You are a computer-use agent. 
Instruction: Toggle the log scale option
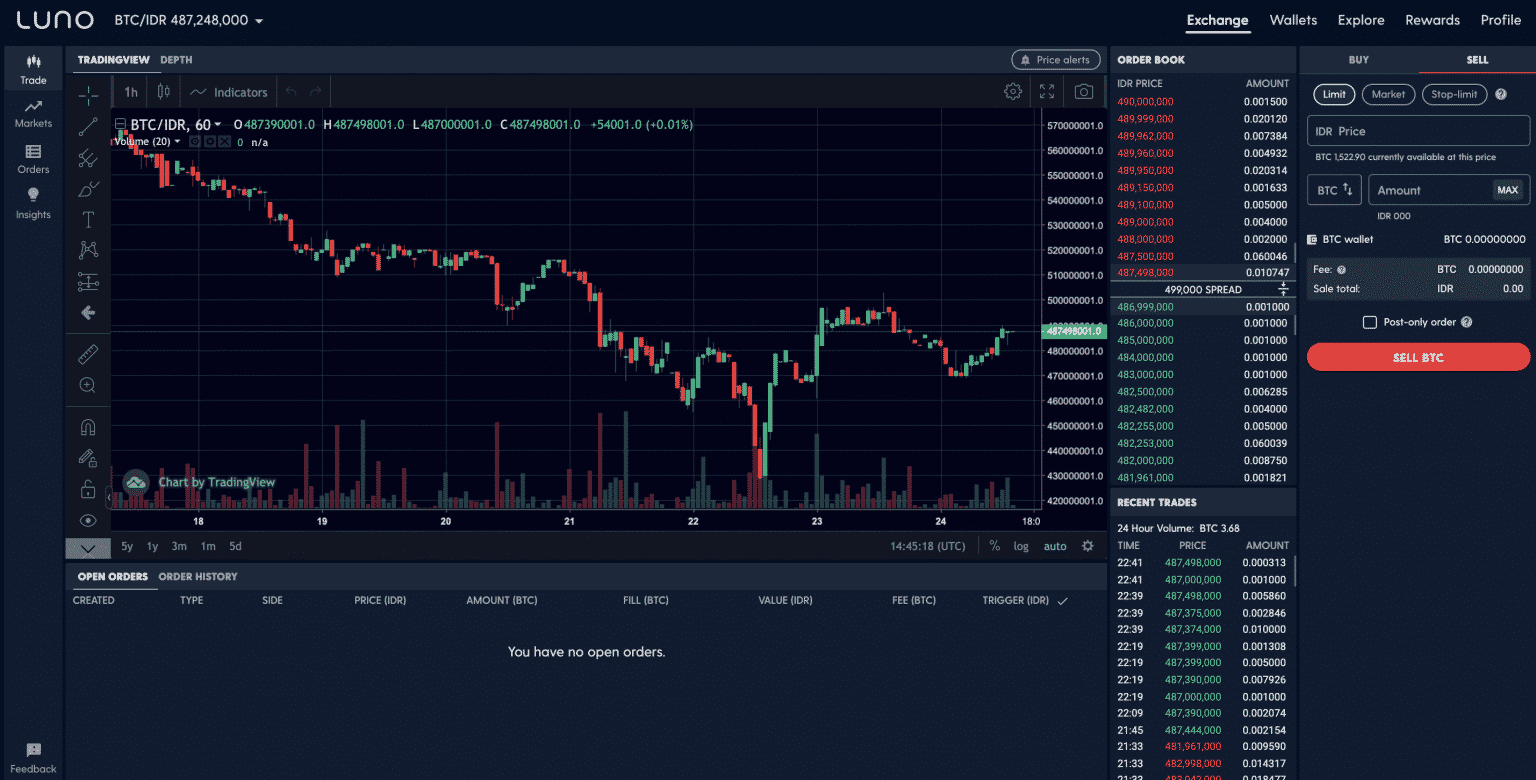coord(1020,546)
